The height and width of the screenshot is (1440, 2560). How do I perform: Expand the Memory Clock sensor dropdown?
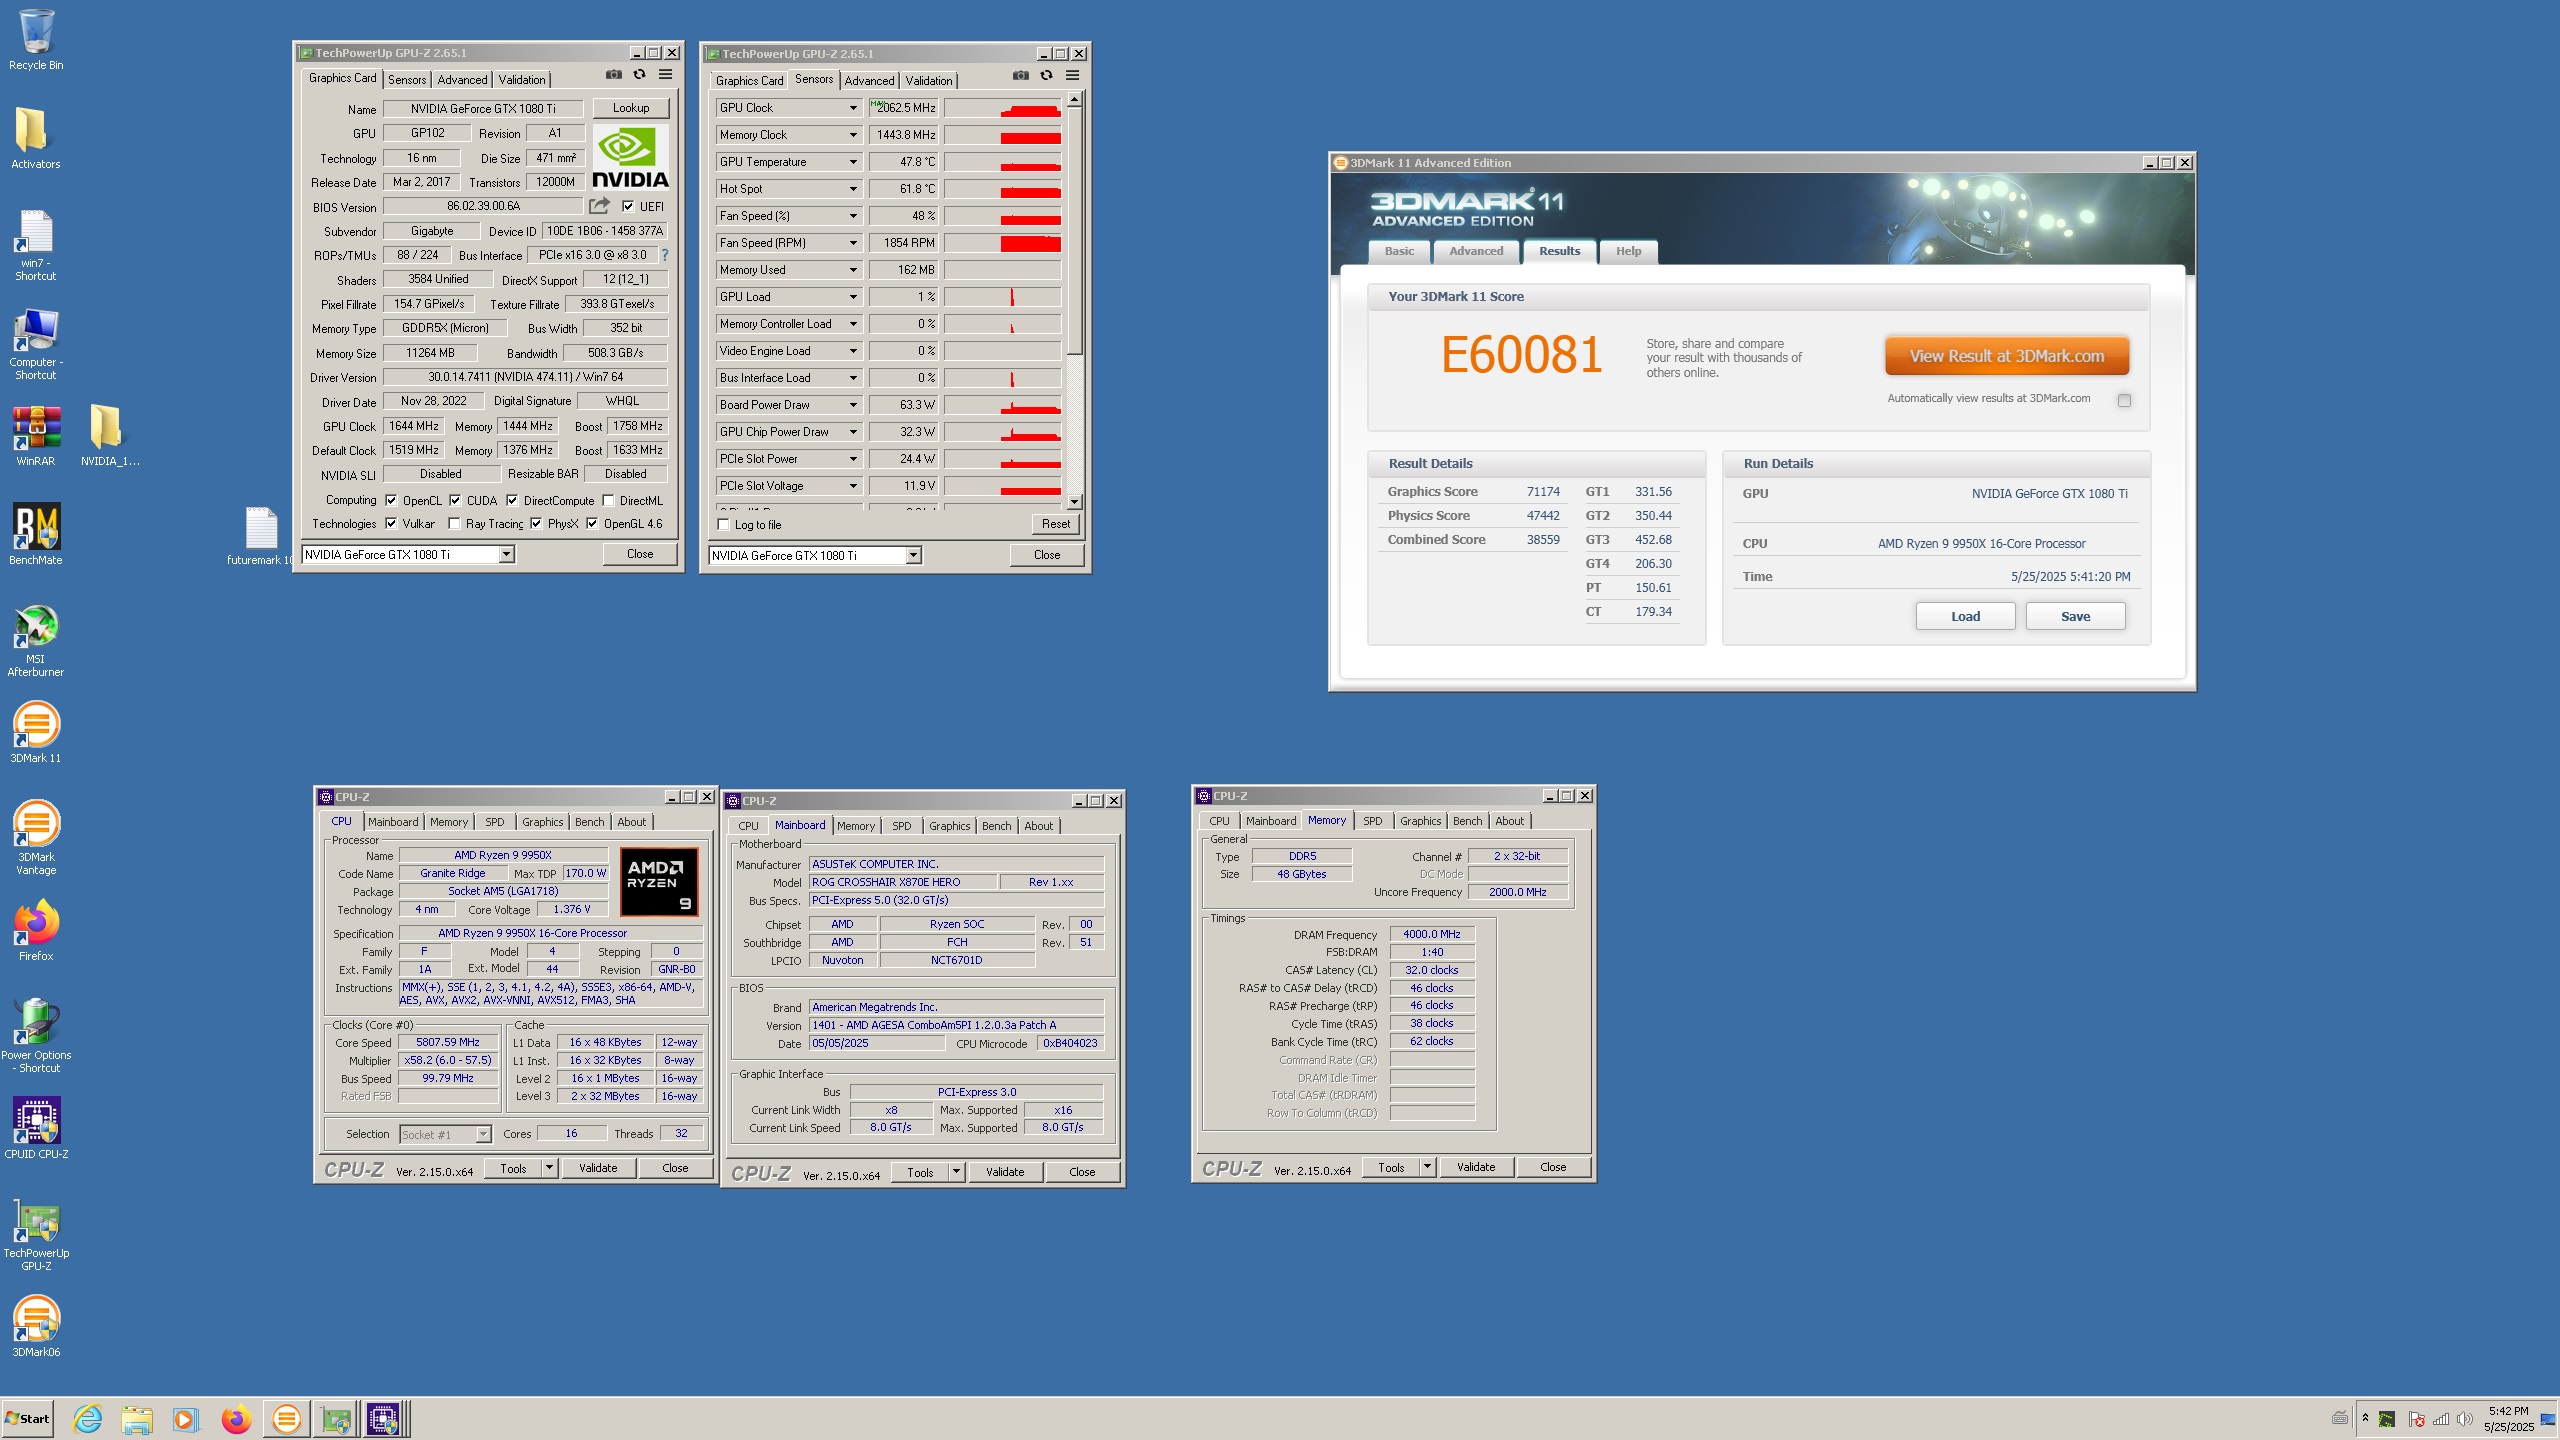[x=853, y=135]
